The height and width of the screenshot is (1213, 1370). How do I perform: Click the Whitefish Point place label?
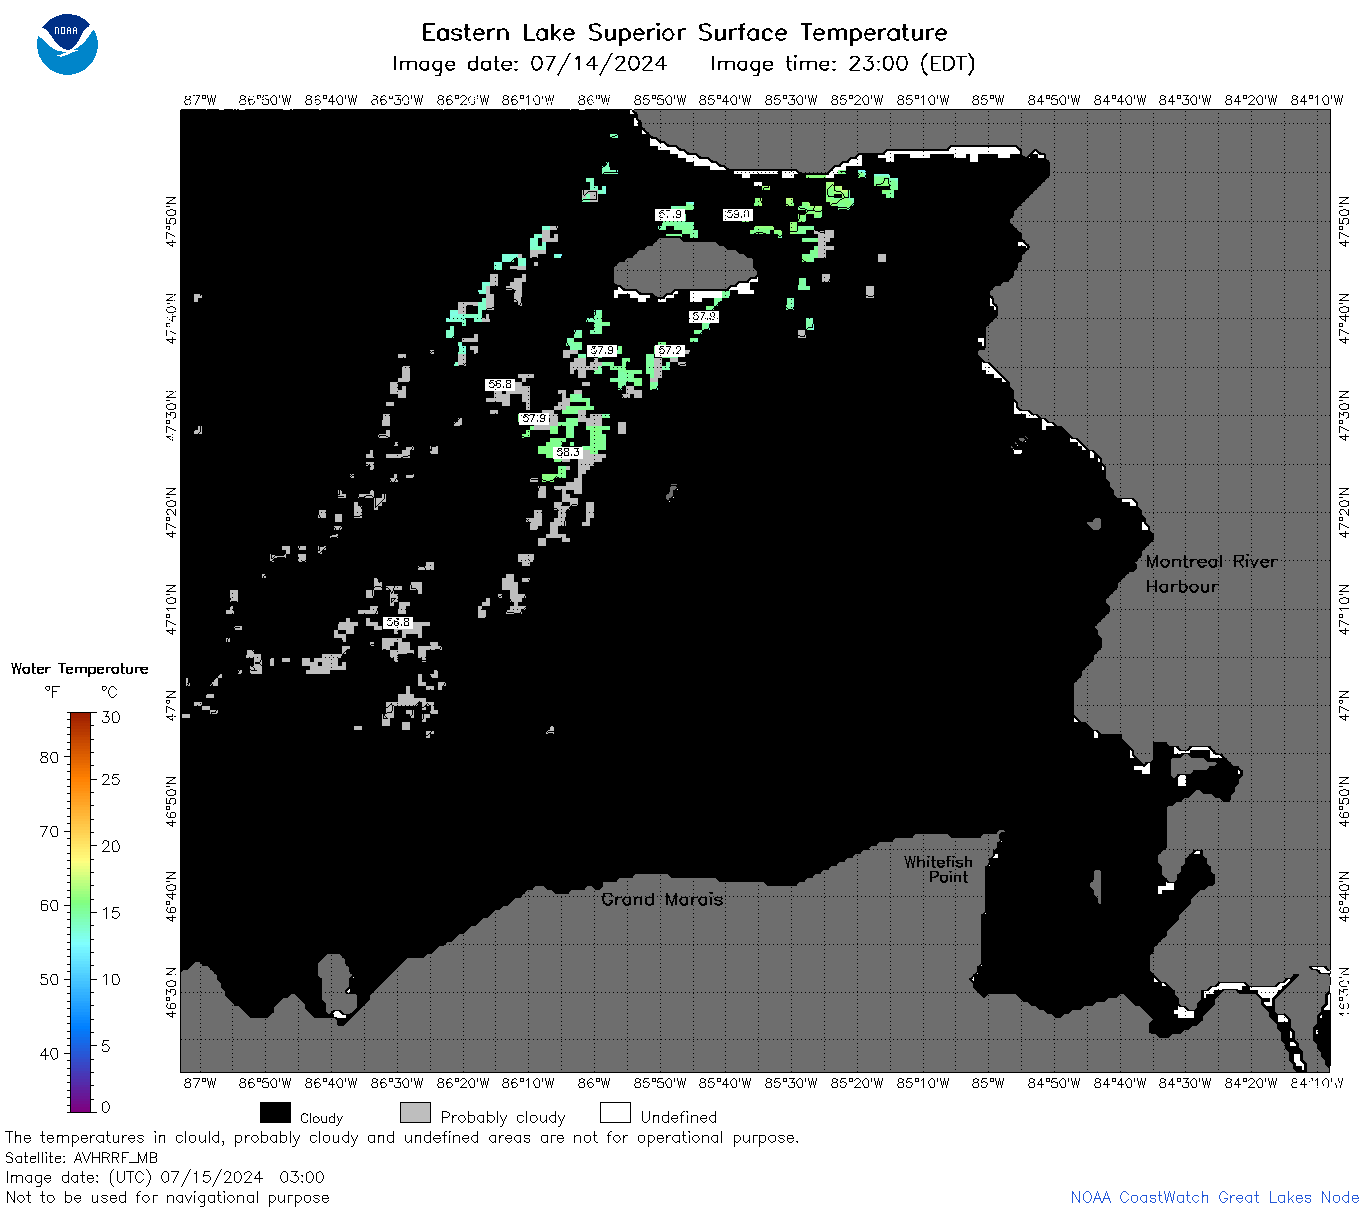[937, 869]
